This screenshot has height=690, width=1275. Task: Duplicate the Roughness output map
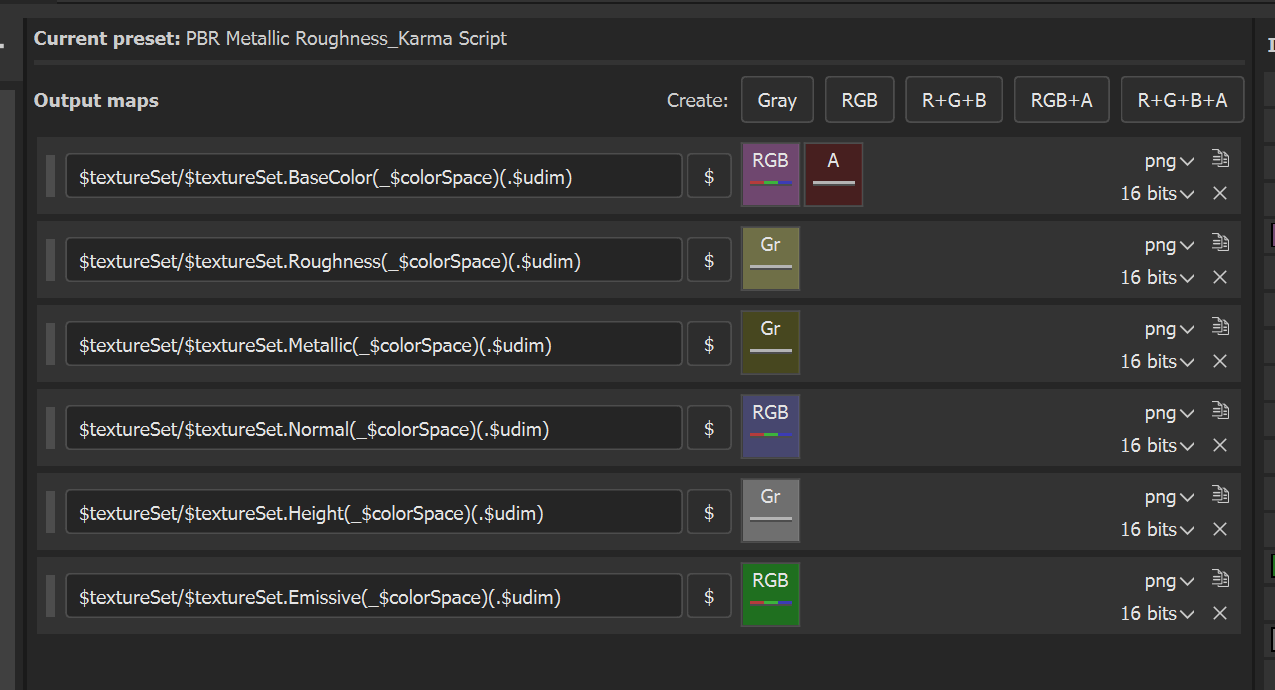pos(1220,242)
